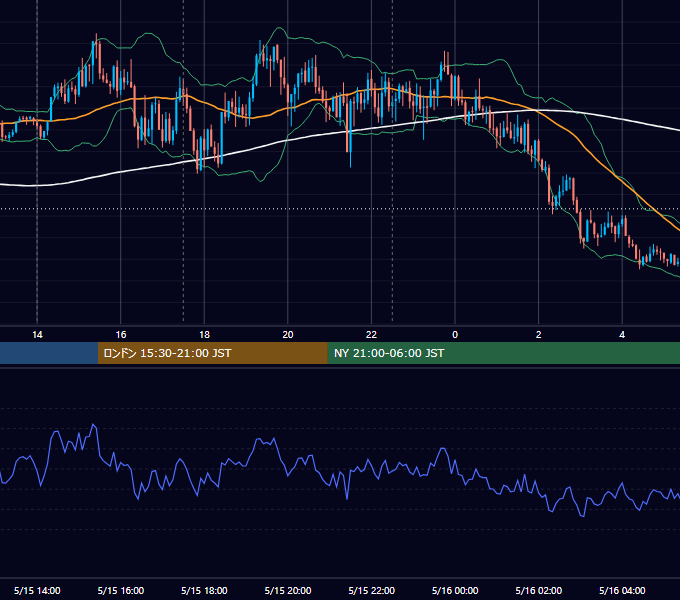Image resolution: width=680 pixels, height=600 pixels.
Task: Click the NY 21:00-06:00 JST session bar
Action: tap(503, 353)
